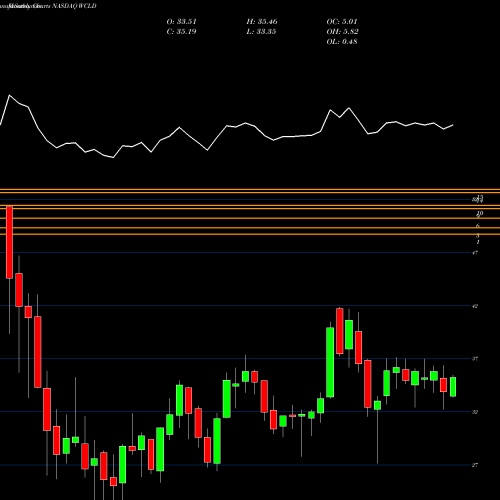
Task: Click the OH: 5.82 readout
Action: tap(342, 32)
